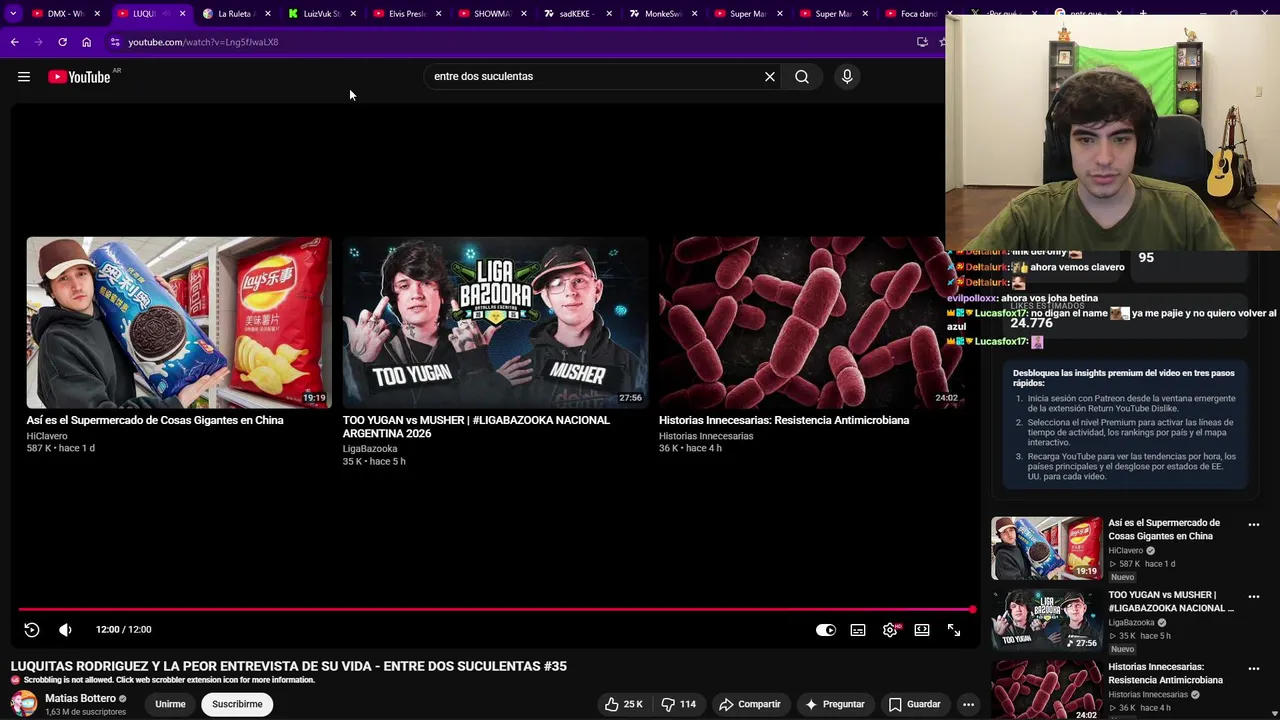Open sidebar thumbnail of Supermercado de Cosas Gigantes
Image resolution: width=1280 pixels, height=720 pixels.
click(x=1046, y=548)
